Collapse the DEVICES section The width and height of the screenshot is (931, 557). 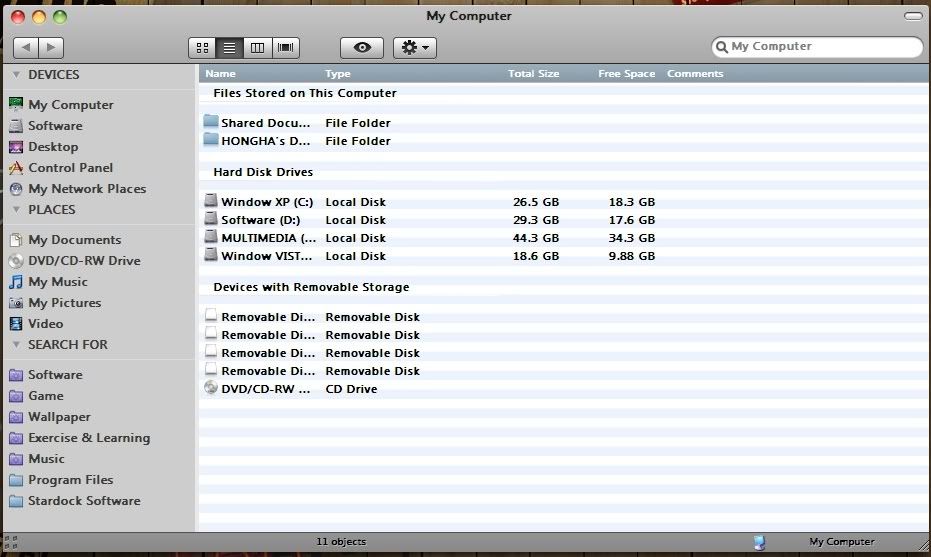pos(17,75)
